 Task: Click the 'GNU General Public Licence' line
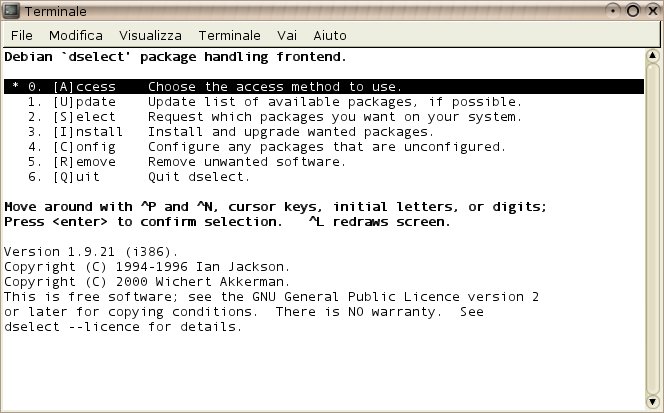271,297
